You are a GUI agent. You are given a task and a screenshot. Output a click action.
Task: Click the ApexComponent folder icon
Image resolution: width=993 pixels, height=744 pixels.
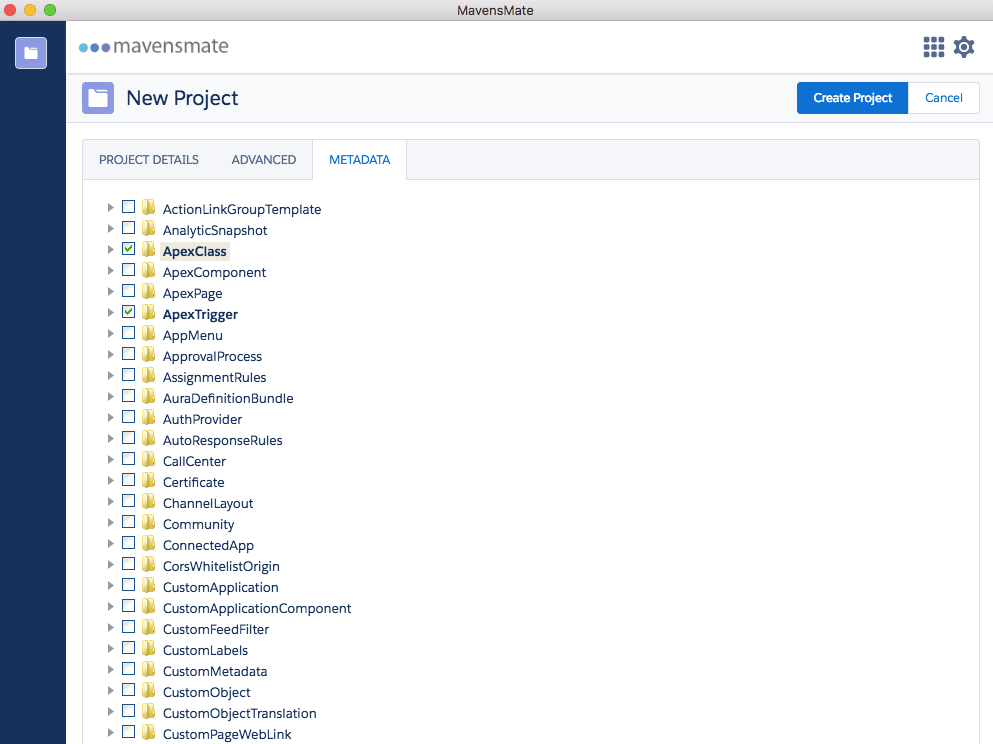click(148, 270)
